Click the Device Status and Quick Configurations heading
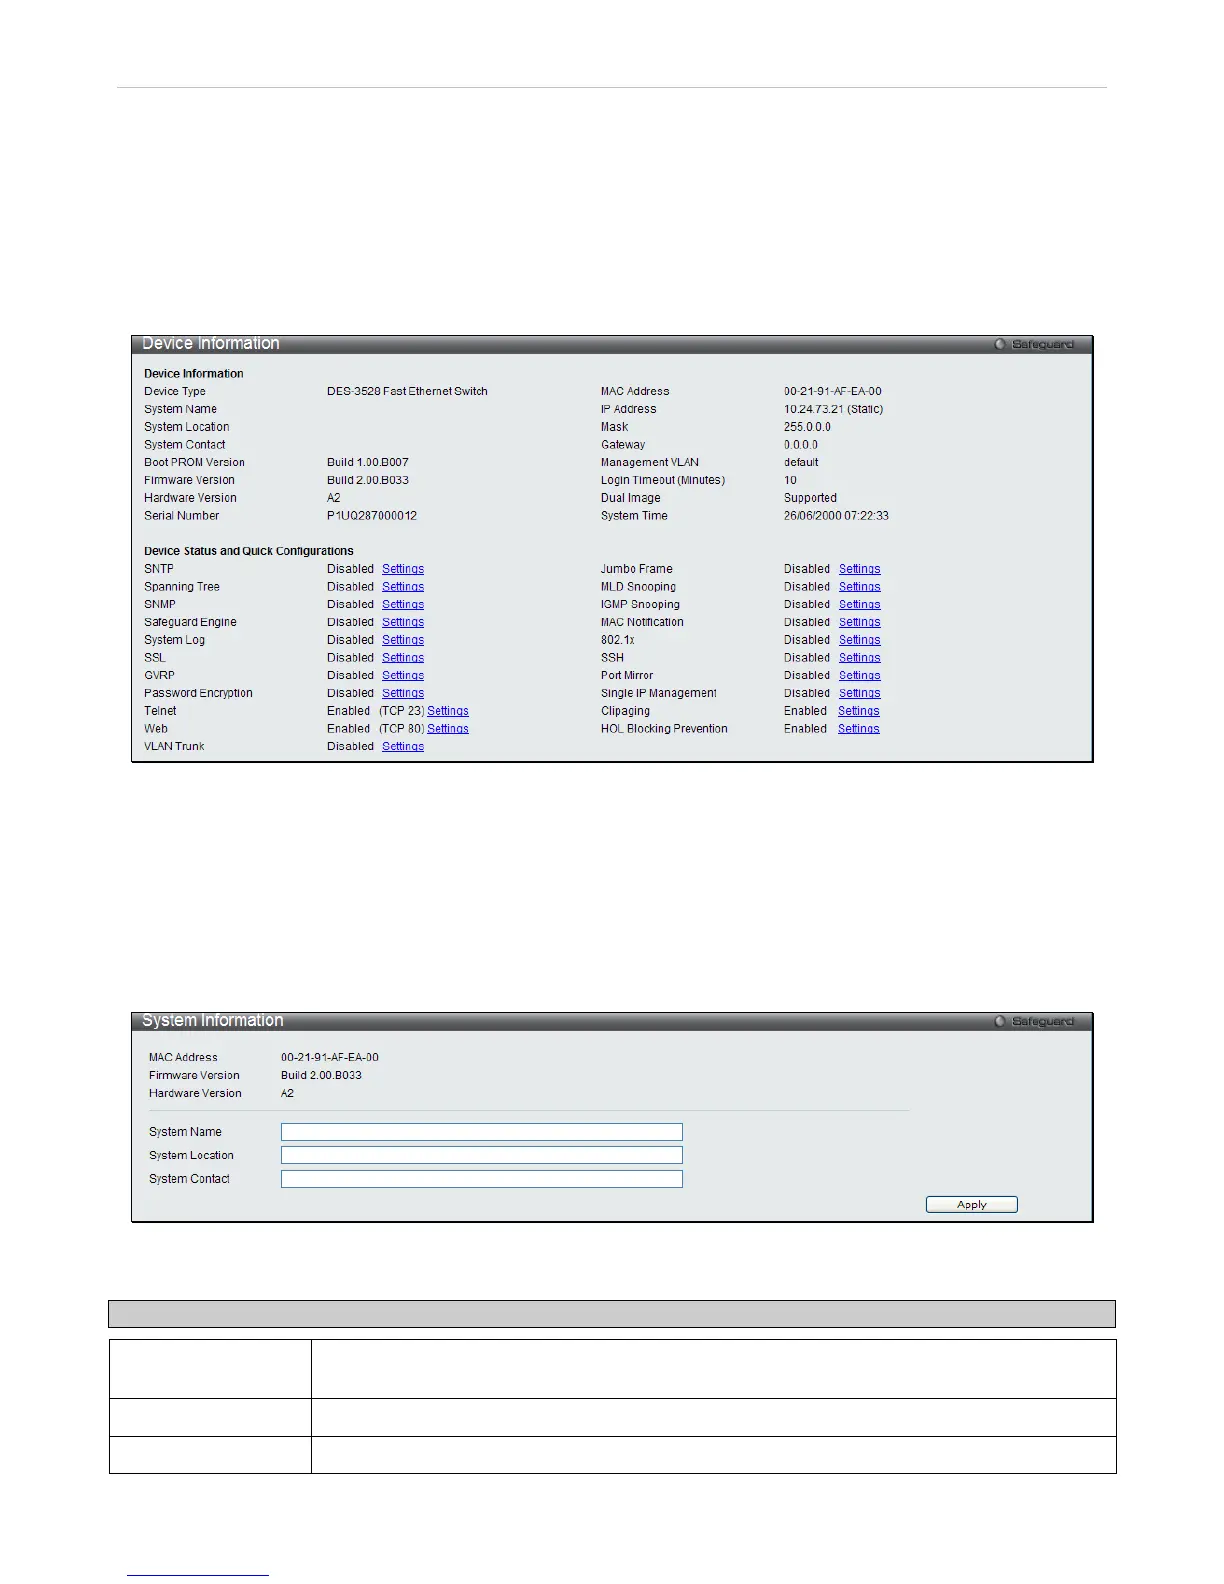This screenshot has height=1584, width=1224. click(249, 551)
